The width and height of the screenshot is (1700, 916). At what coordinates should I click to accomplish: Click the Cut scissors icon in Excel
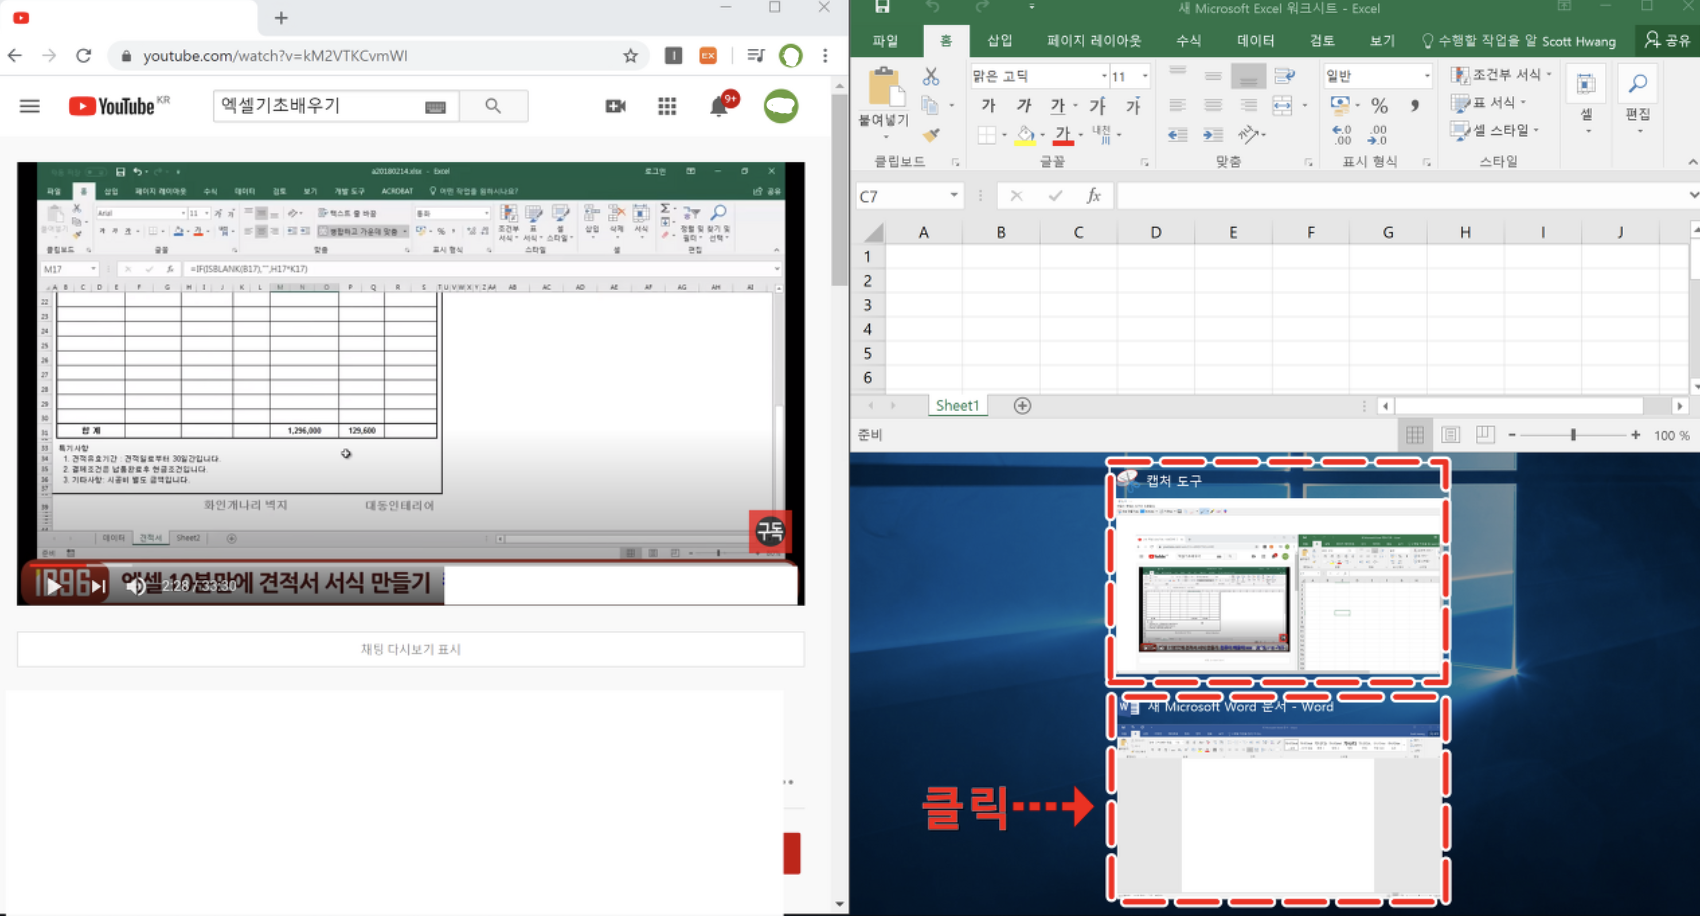point(931,76)
